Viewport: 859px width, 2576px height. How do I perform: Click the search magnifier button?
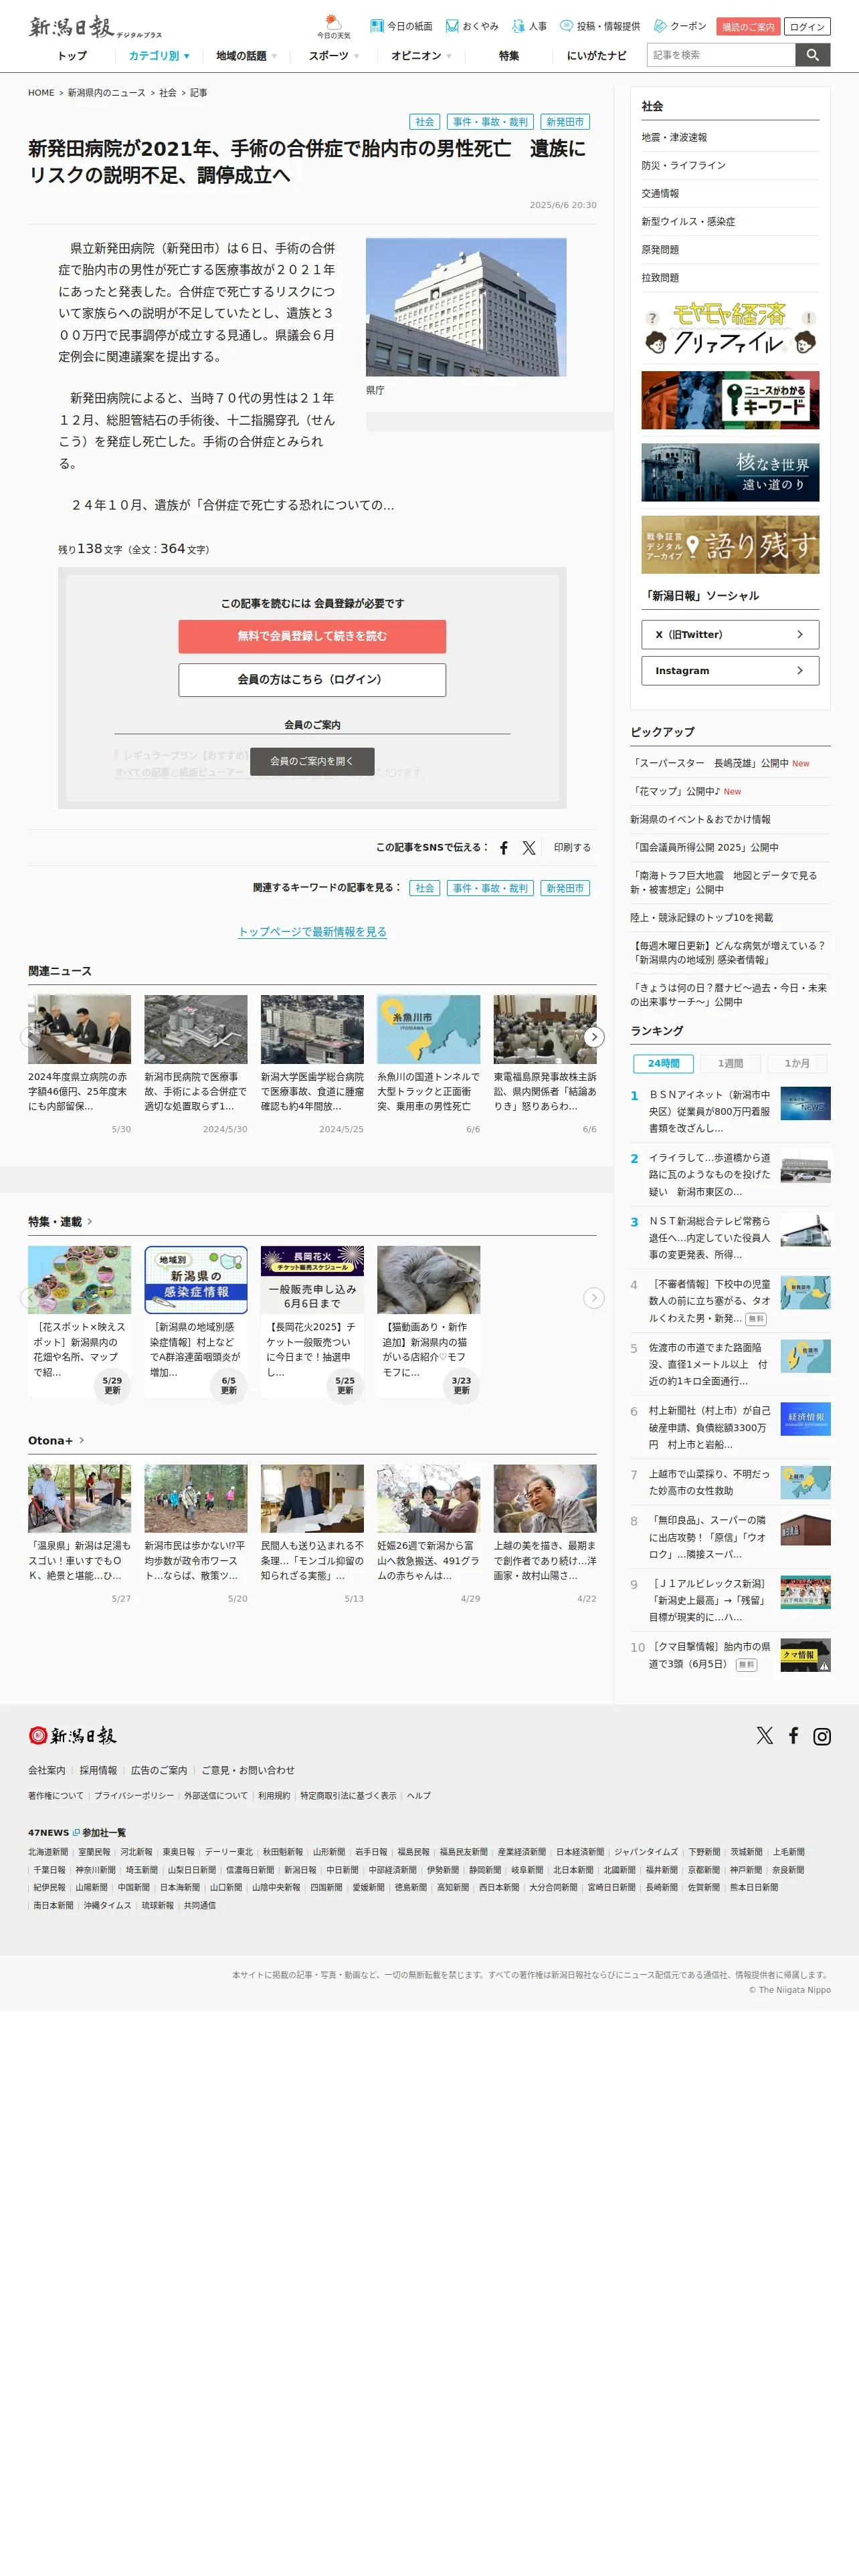click(813, 55)
